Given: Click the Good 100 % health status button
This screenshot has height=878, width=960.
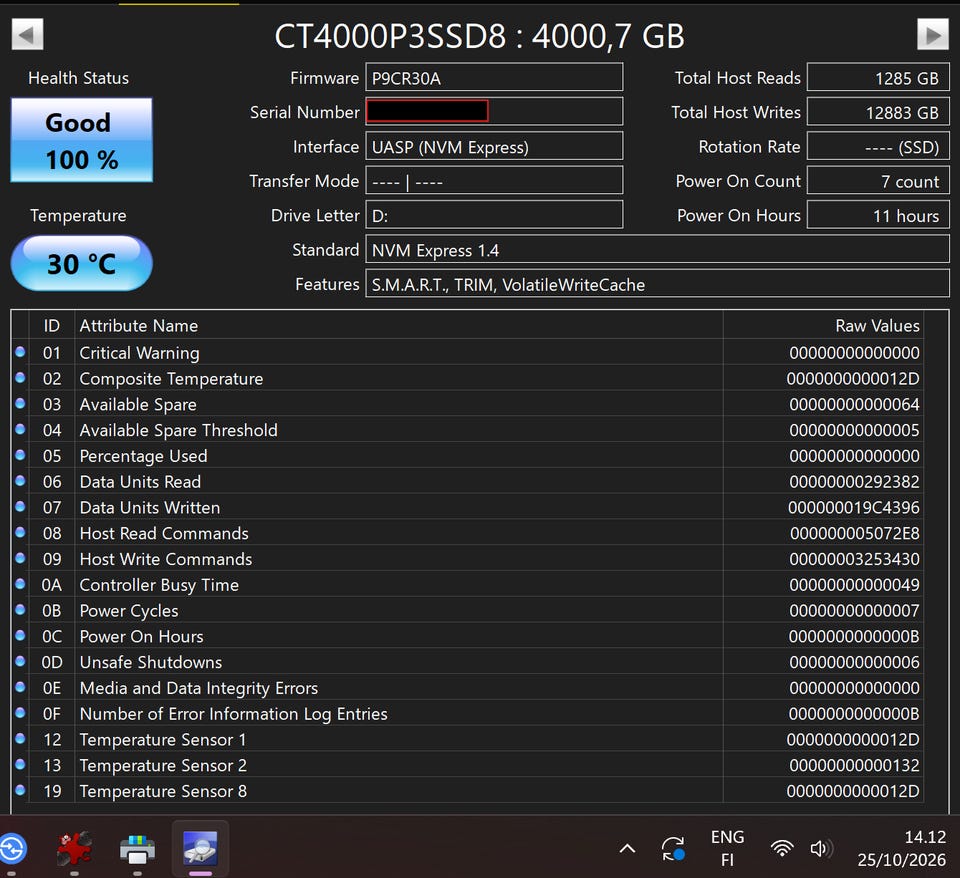Looking at the screenshot, I should click(81, 140).
